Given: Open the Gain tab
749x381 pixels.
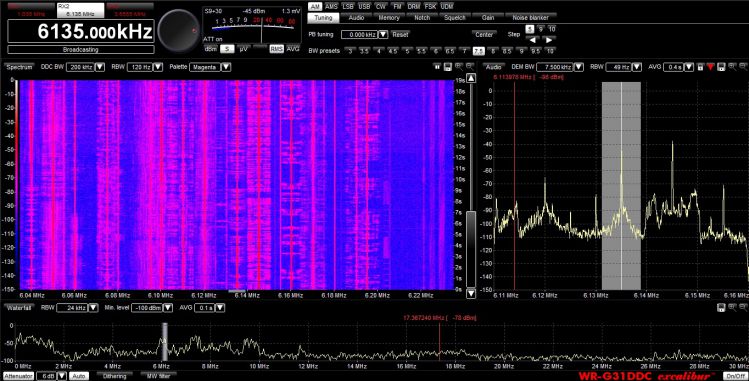Looking at the screenshot, I should click(488, 18).
